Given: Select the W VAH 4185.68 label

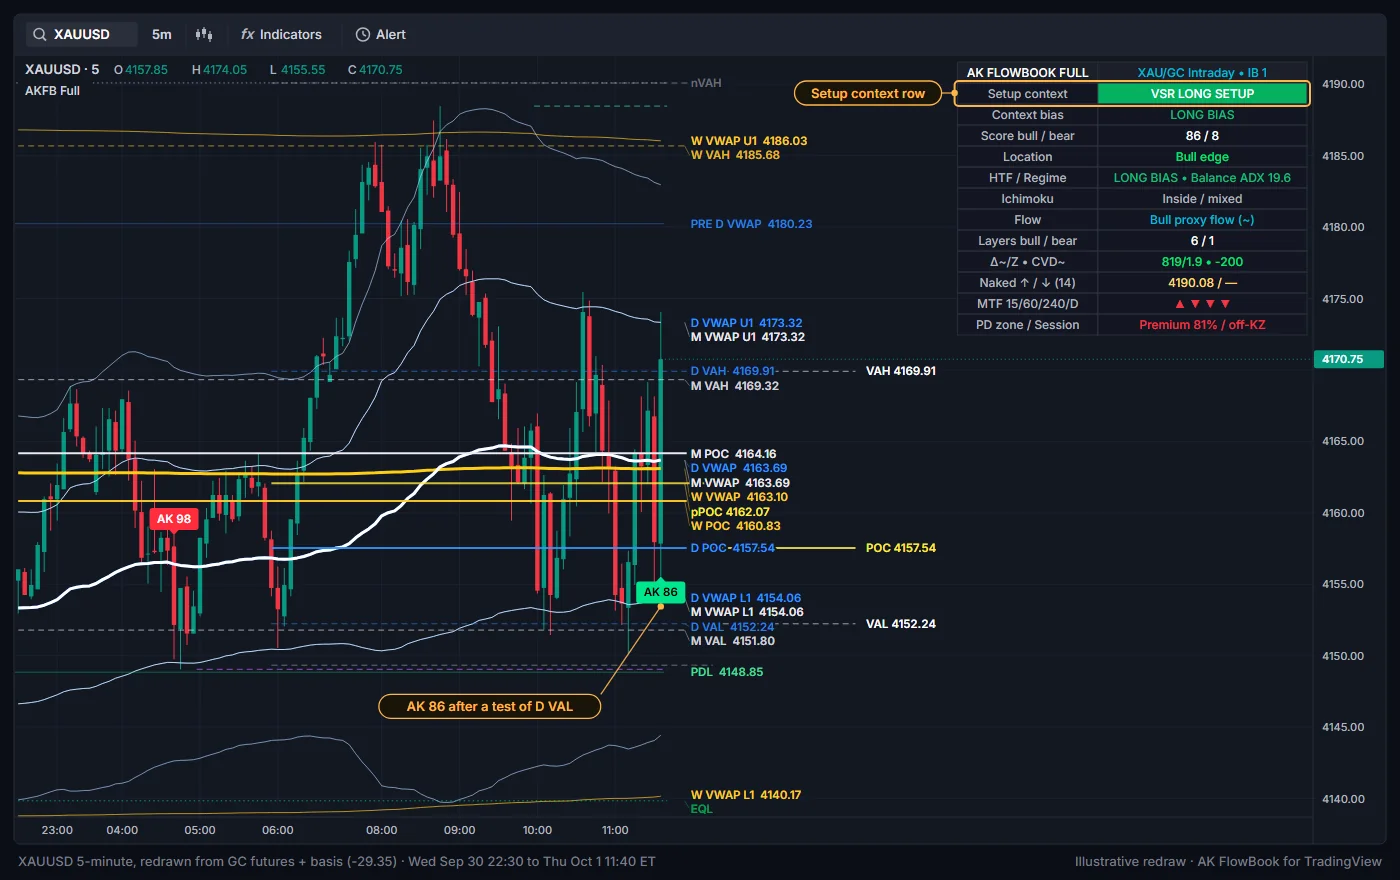Looking at the screenshot, I should coord(735,155).
